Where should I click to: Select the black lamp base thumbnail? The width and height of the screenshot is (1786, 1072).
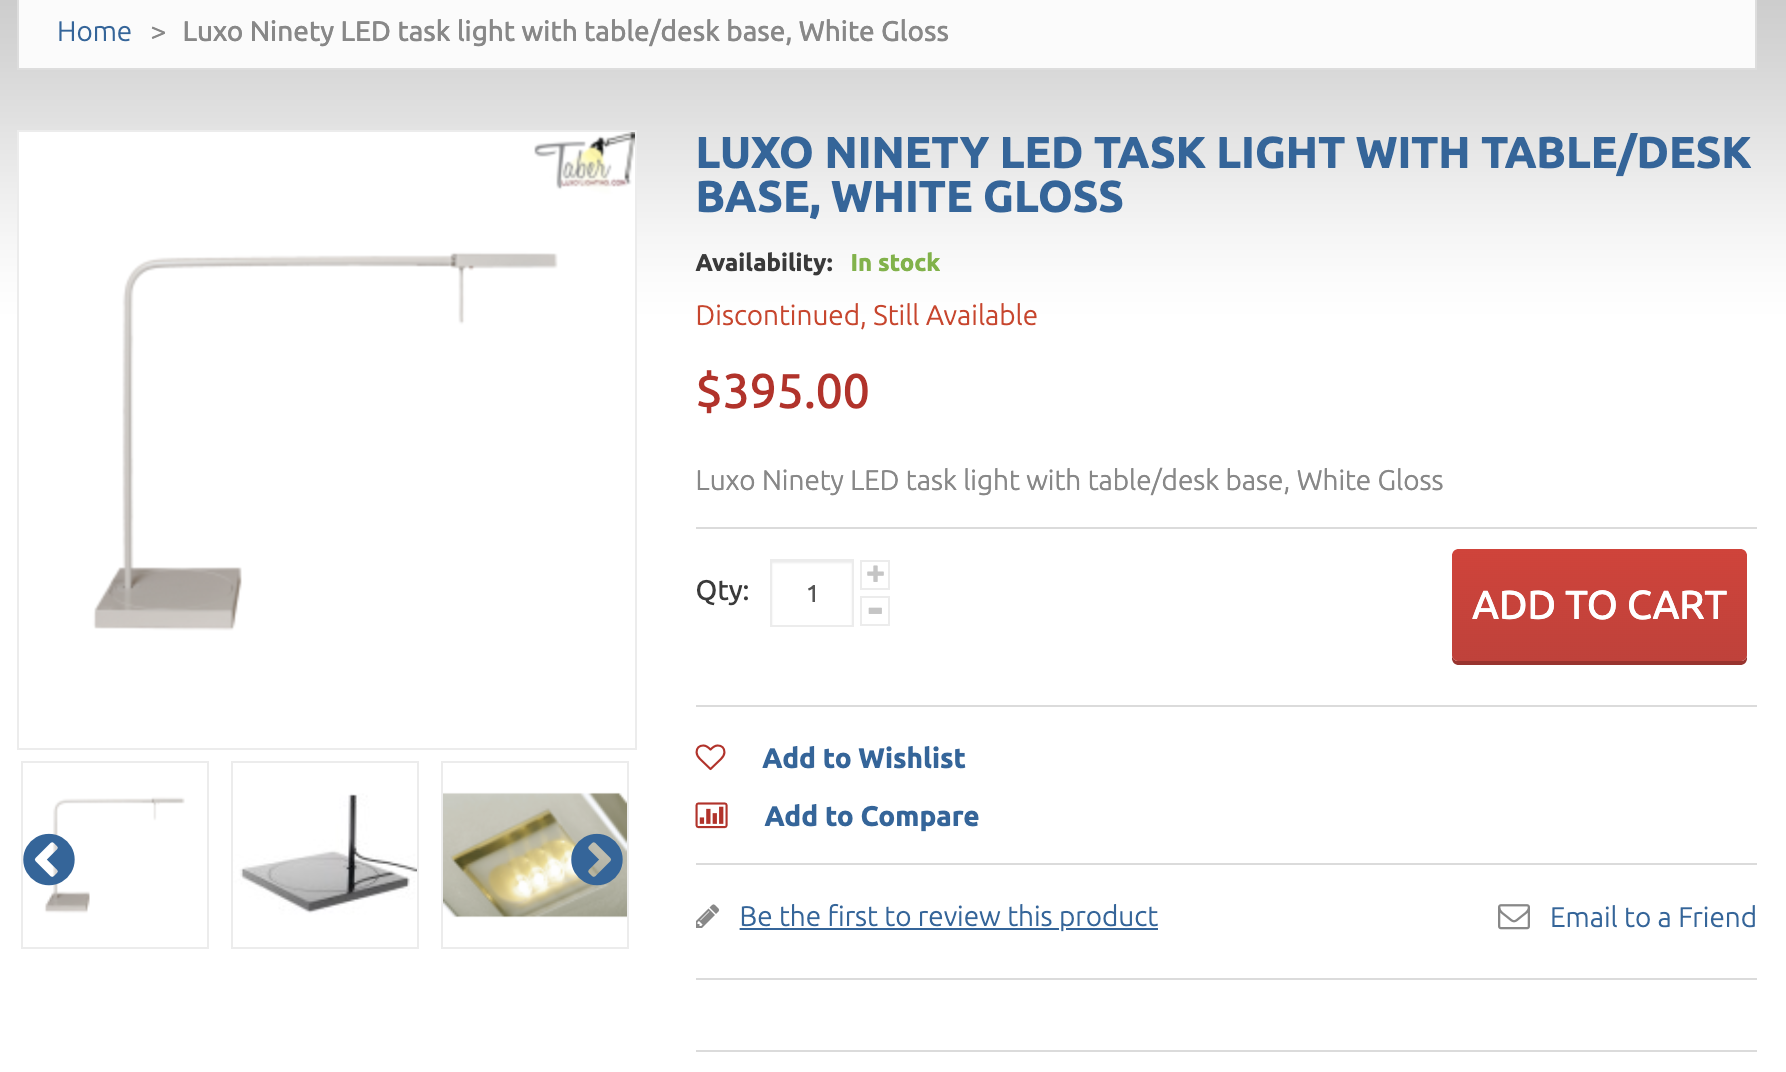pyautogui.click(x=325, y=855)
